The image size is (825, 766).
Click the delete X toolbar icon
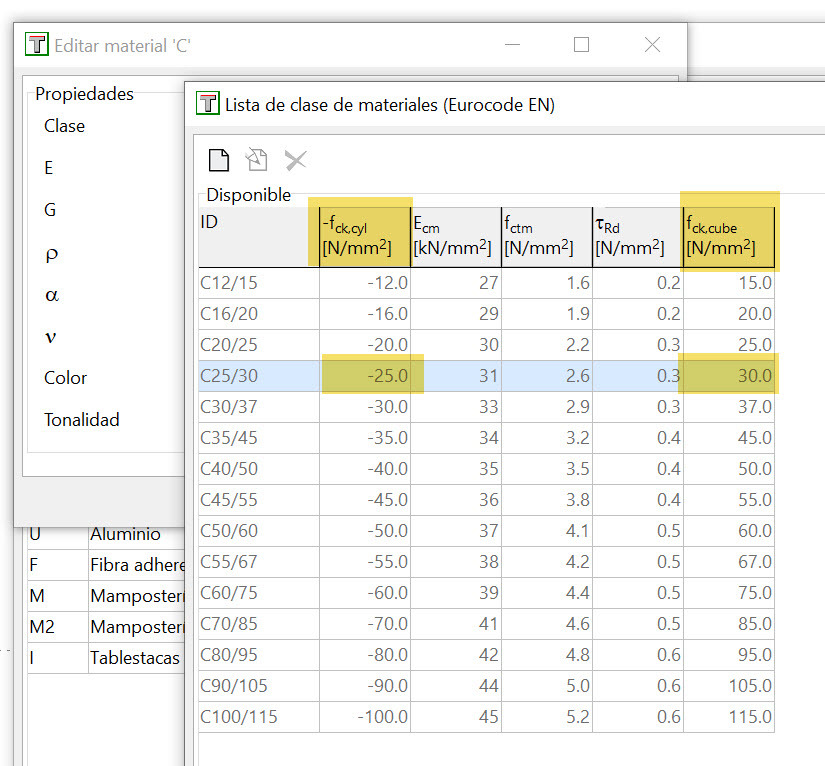click(x=296, y=160)
